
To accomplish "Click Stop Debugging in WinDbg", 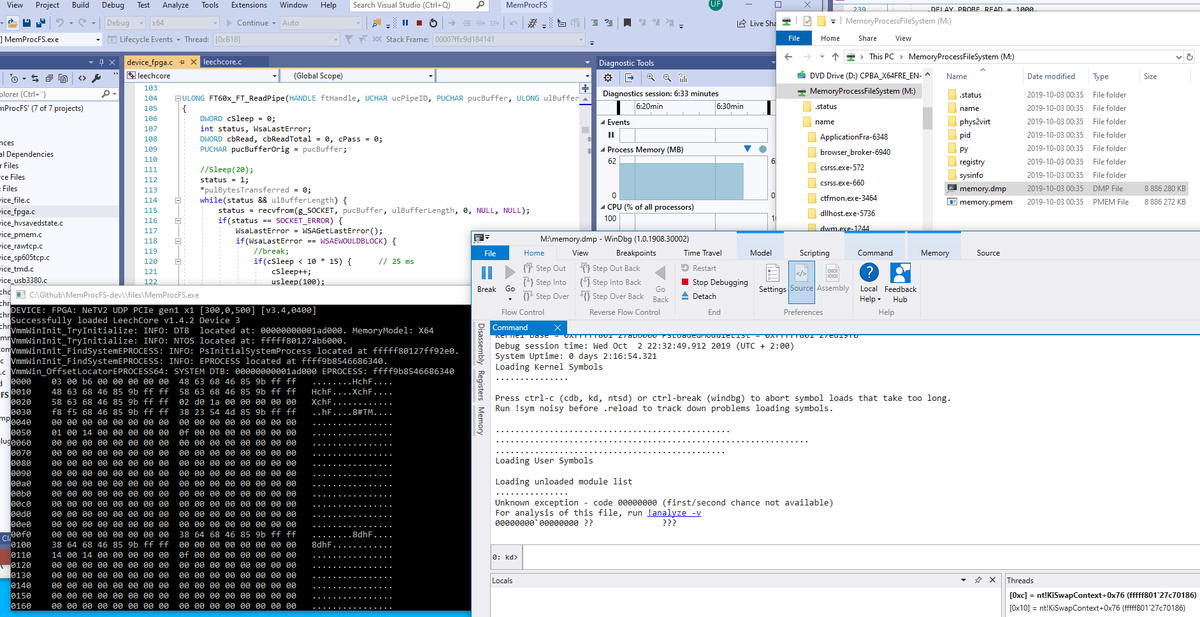I will 714,282.
